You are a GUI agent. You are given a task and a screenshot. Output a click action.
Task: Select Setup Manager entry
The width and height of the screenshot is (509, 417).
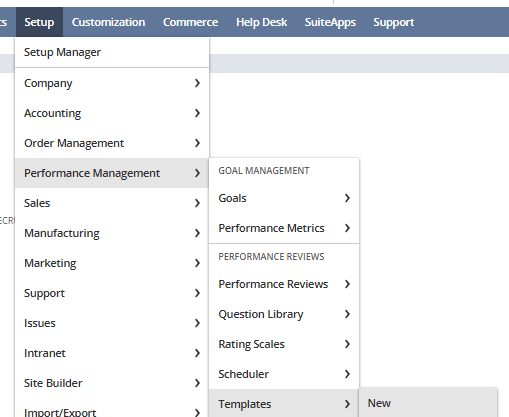(112, 52)
